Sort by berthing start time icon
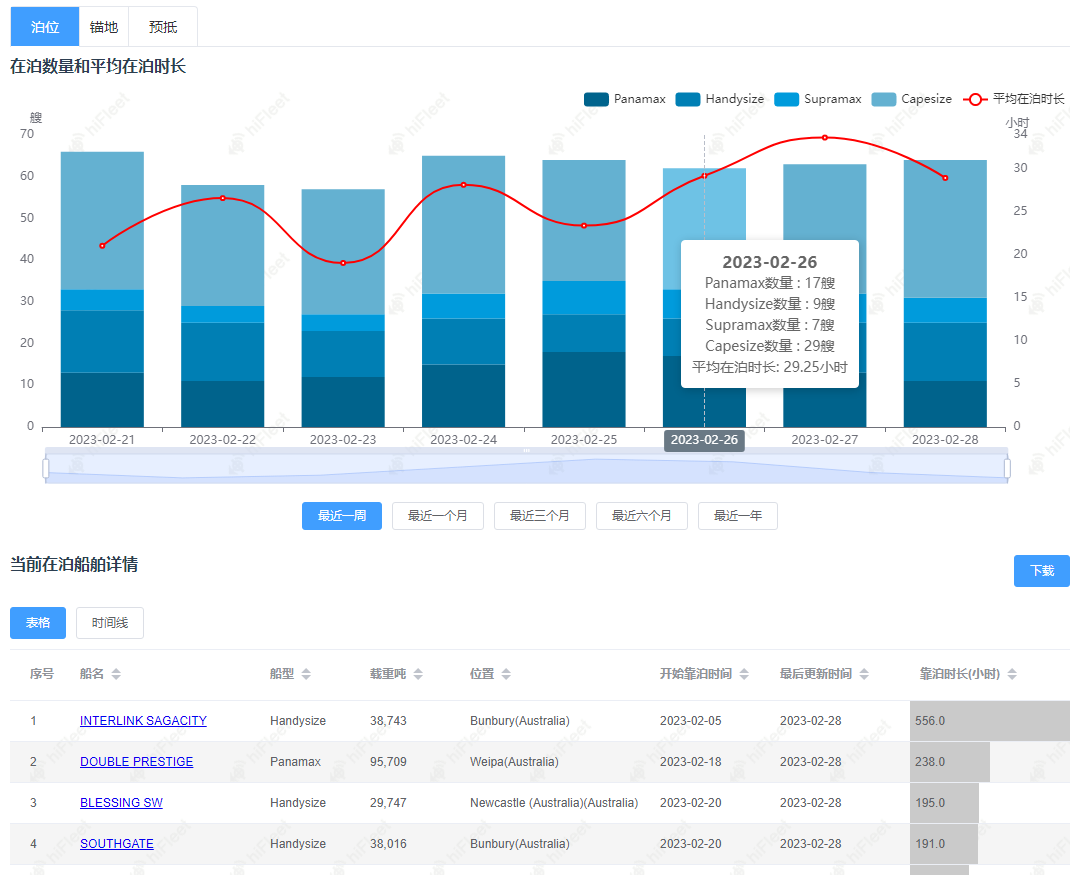This screenshot has height=875, width=1084. [x=744, y=675]
